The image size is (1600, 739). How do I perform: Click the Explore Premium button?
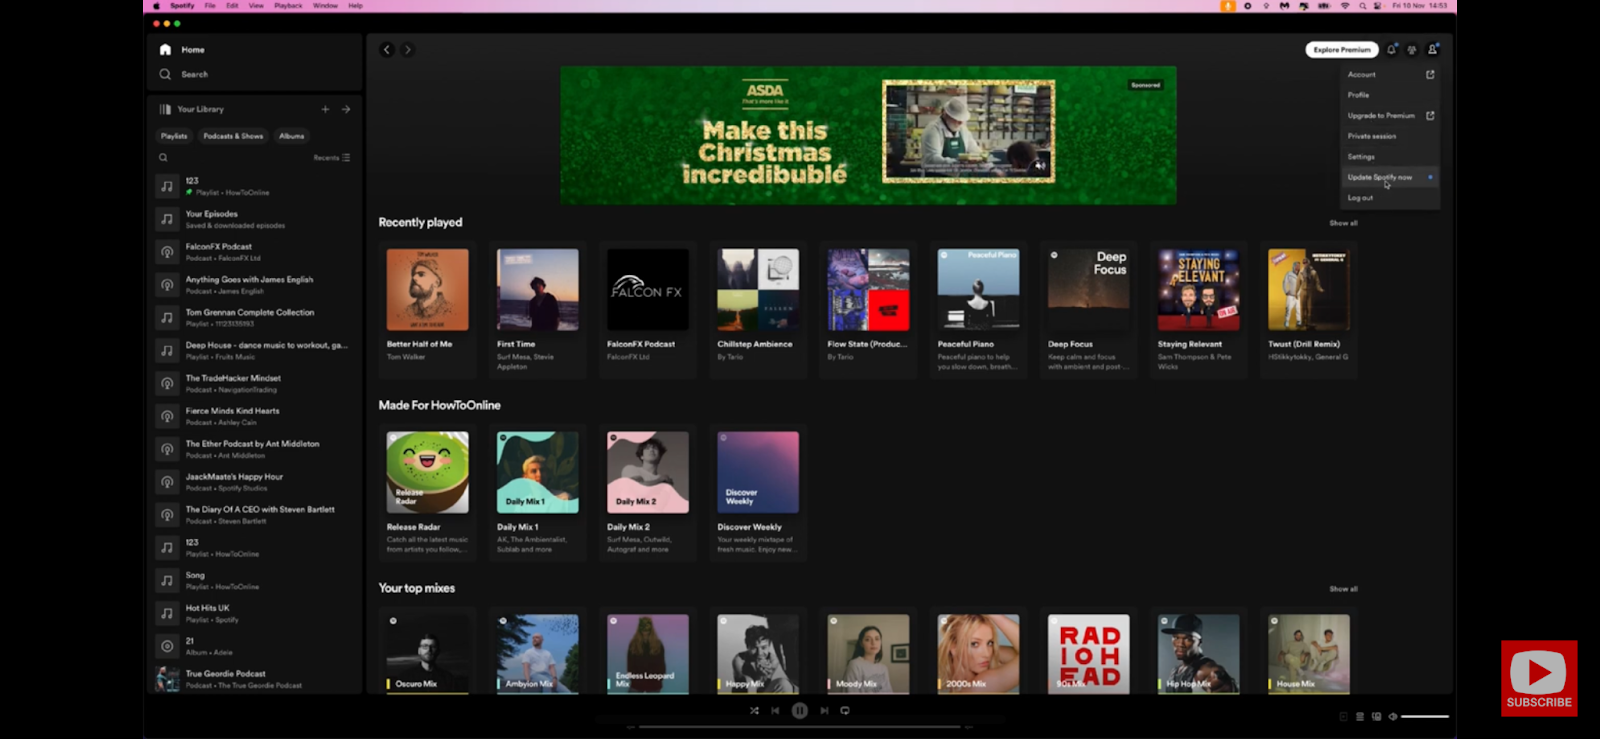click(x=1342, y=50)
